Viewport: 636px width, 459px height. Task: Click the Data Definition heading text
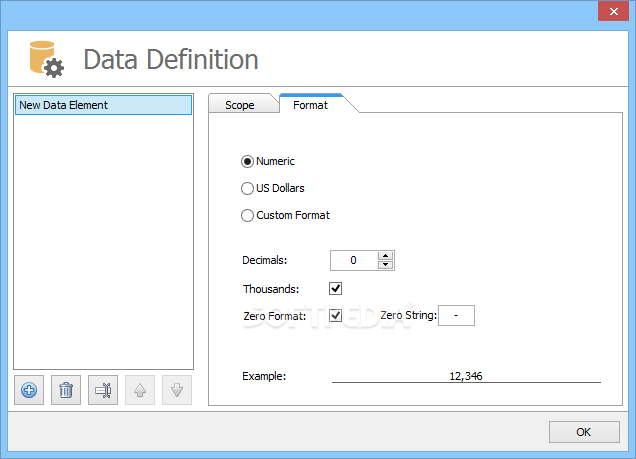[x=171, y=60]
